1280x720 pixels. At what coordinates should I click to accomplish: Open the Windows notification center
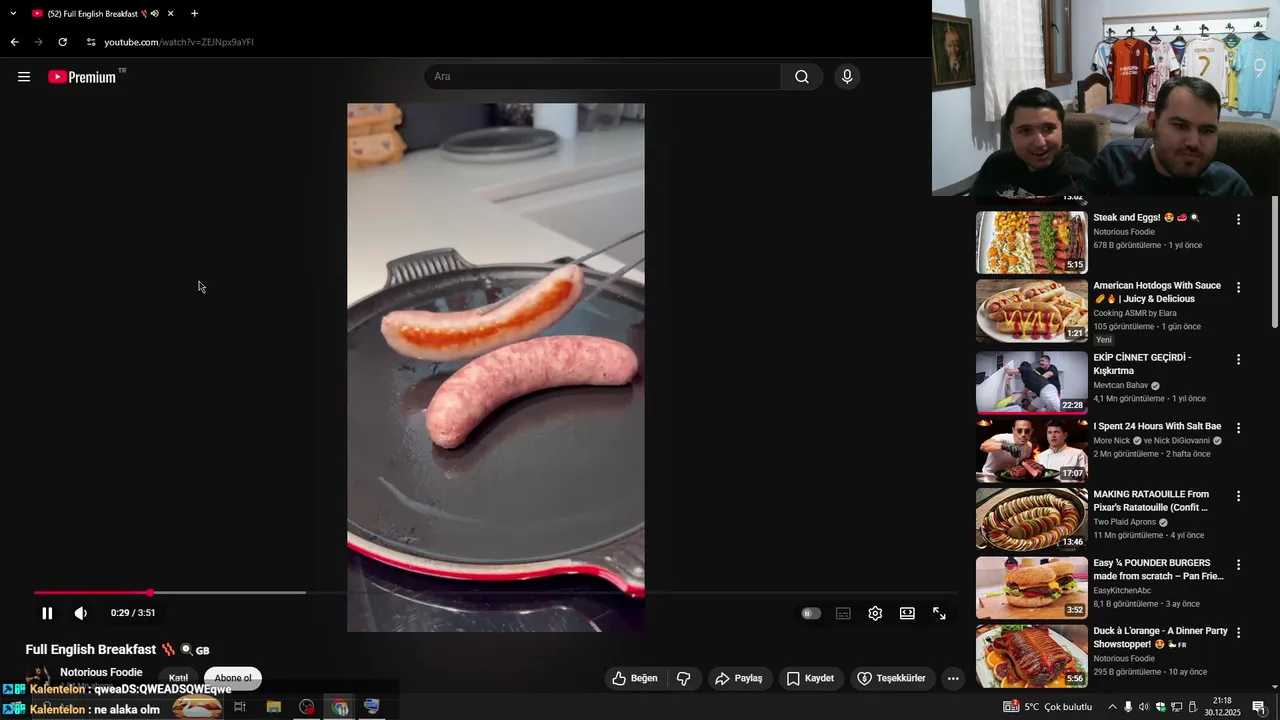click(1259, 707)
